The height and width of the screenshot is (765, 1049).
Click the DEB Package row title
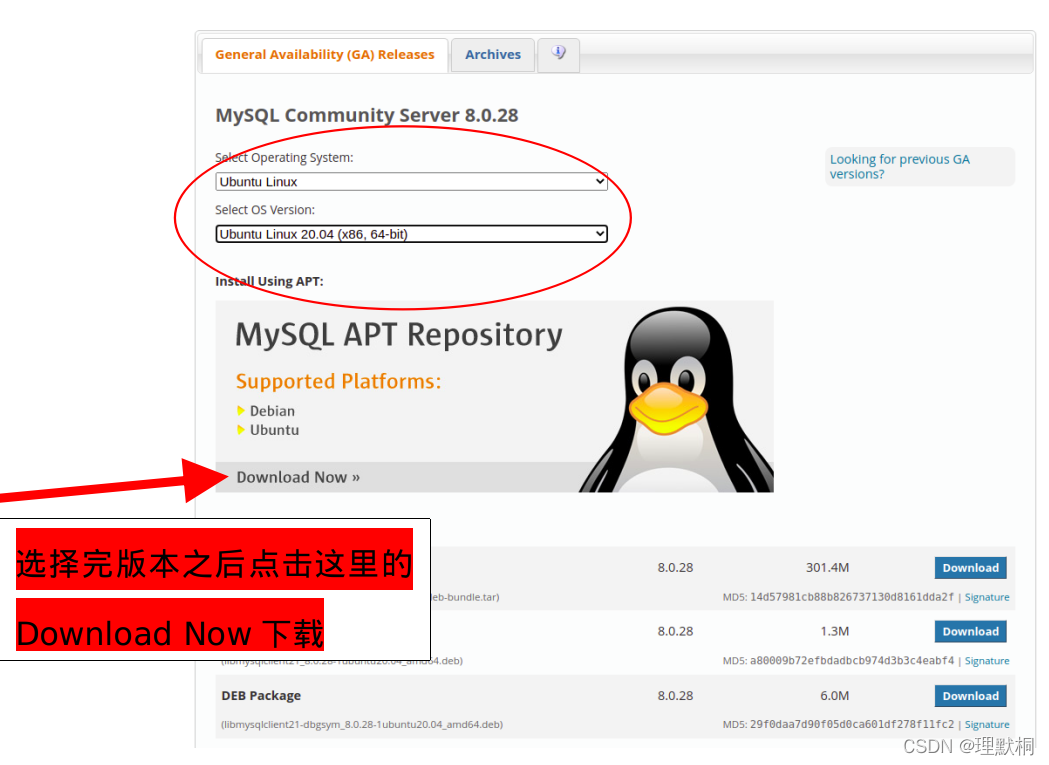(261, 695)
